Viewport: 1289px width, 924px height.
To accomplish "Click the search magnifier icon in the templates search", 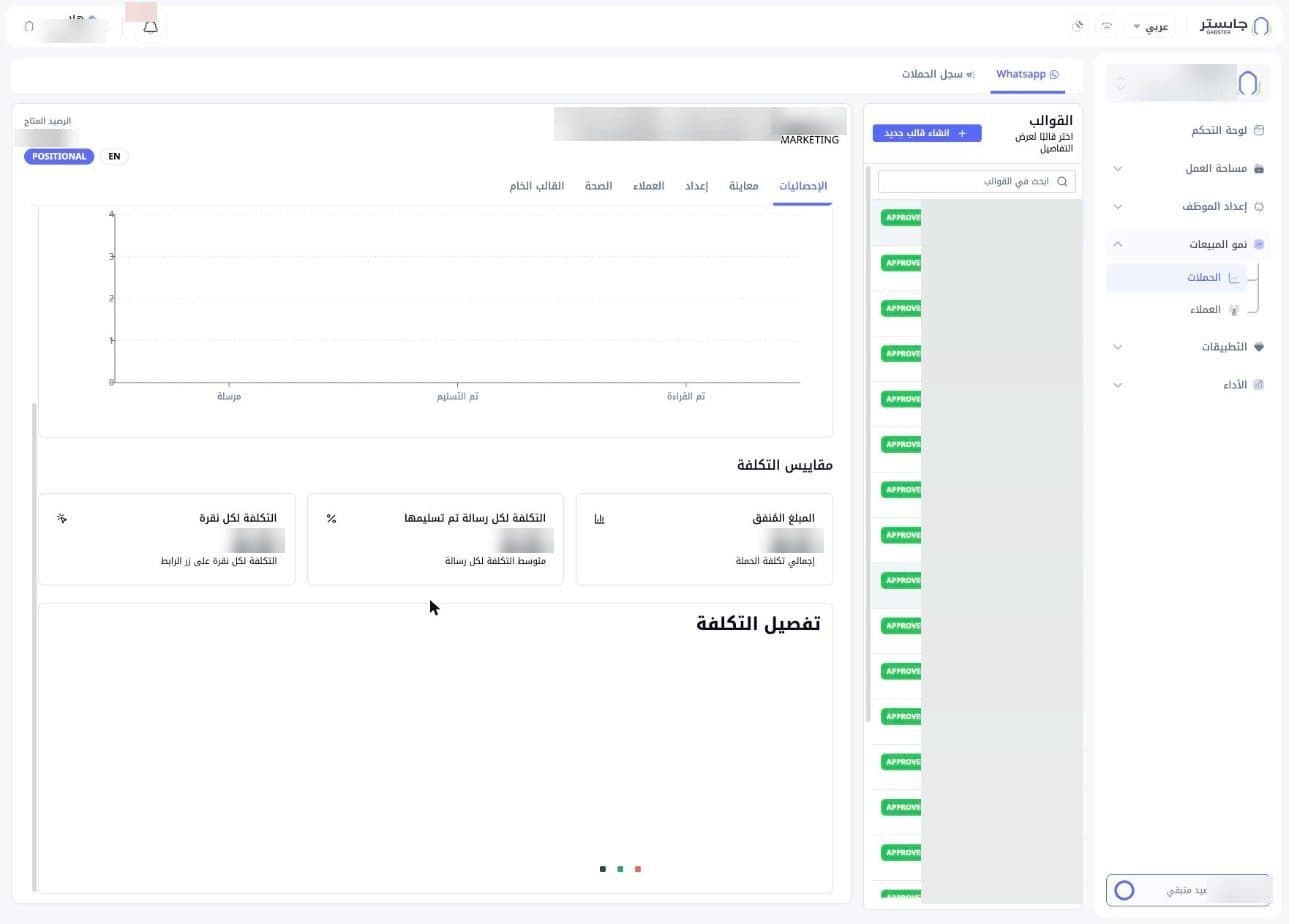I will 1062,182.
